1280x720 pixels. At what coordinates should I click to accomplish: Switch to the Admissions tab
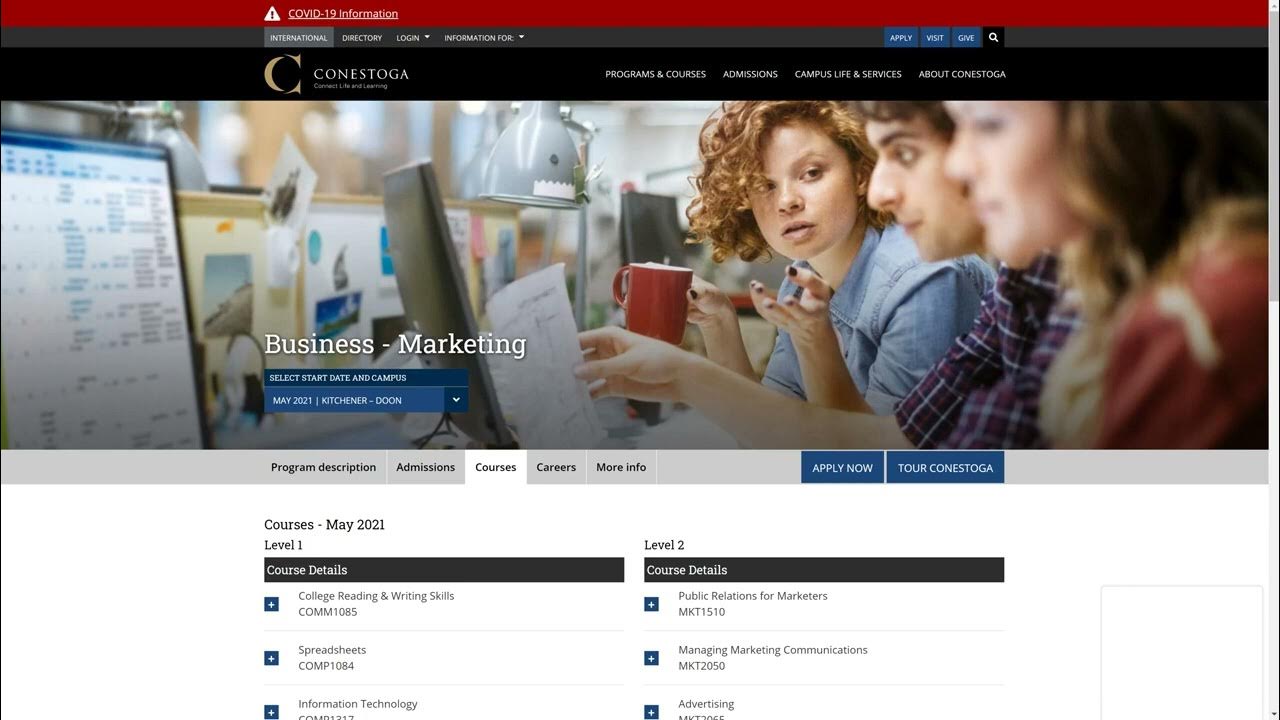[x=425, y=467]
